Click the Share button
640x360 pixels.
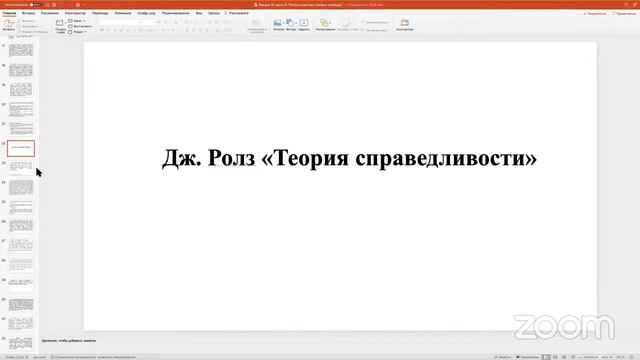coord(595,13)
